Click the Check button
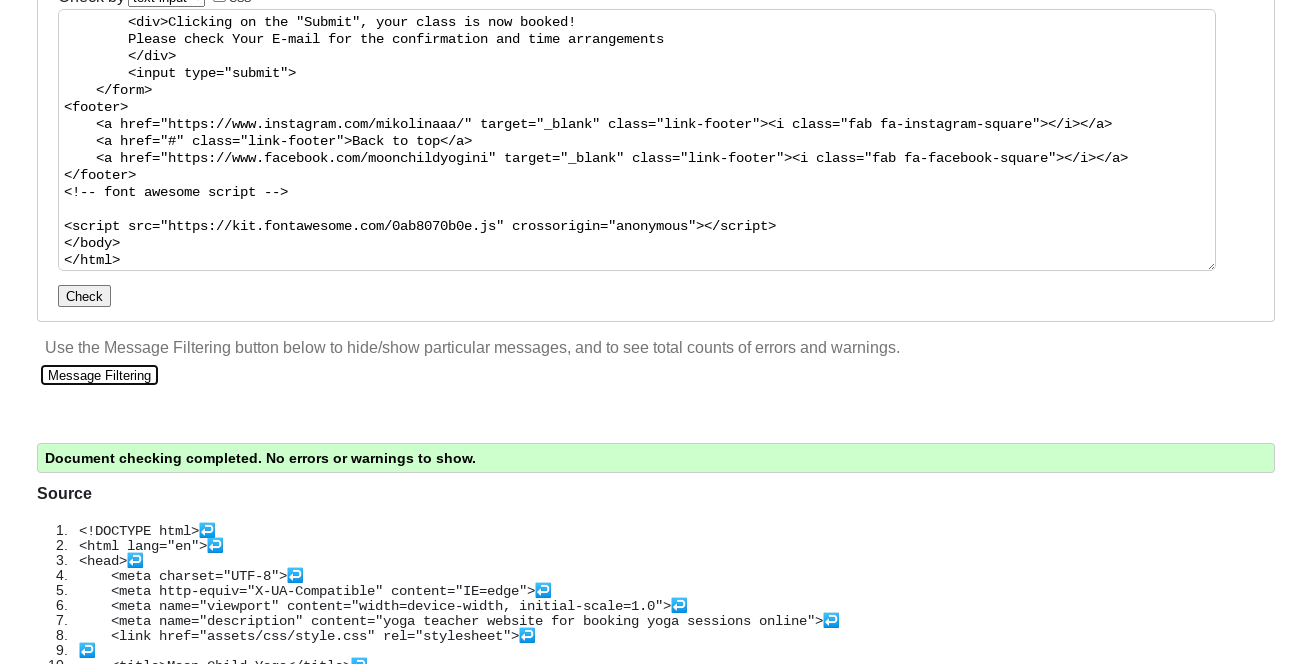Viewport: 1314px width, 664px height. [84, 296]
